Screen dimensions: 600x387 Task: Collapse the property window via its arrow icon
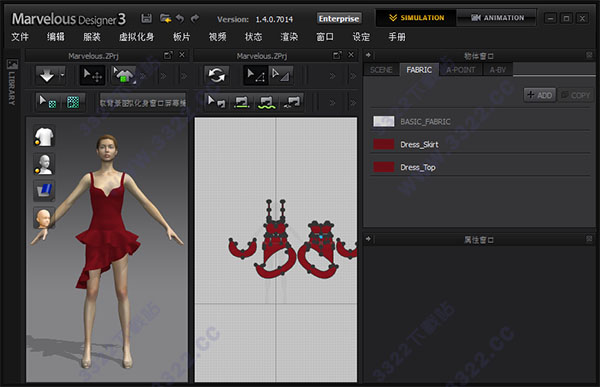pyautogui.click(x=368, y=239)
